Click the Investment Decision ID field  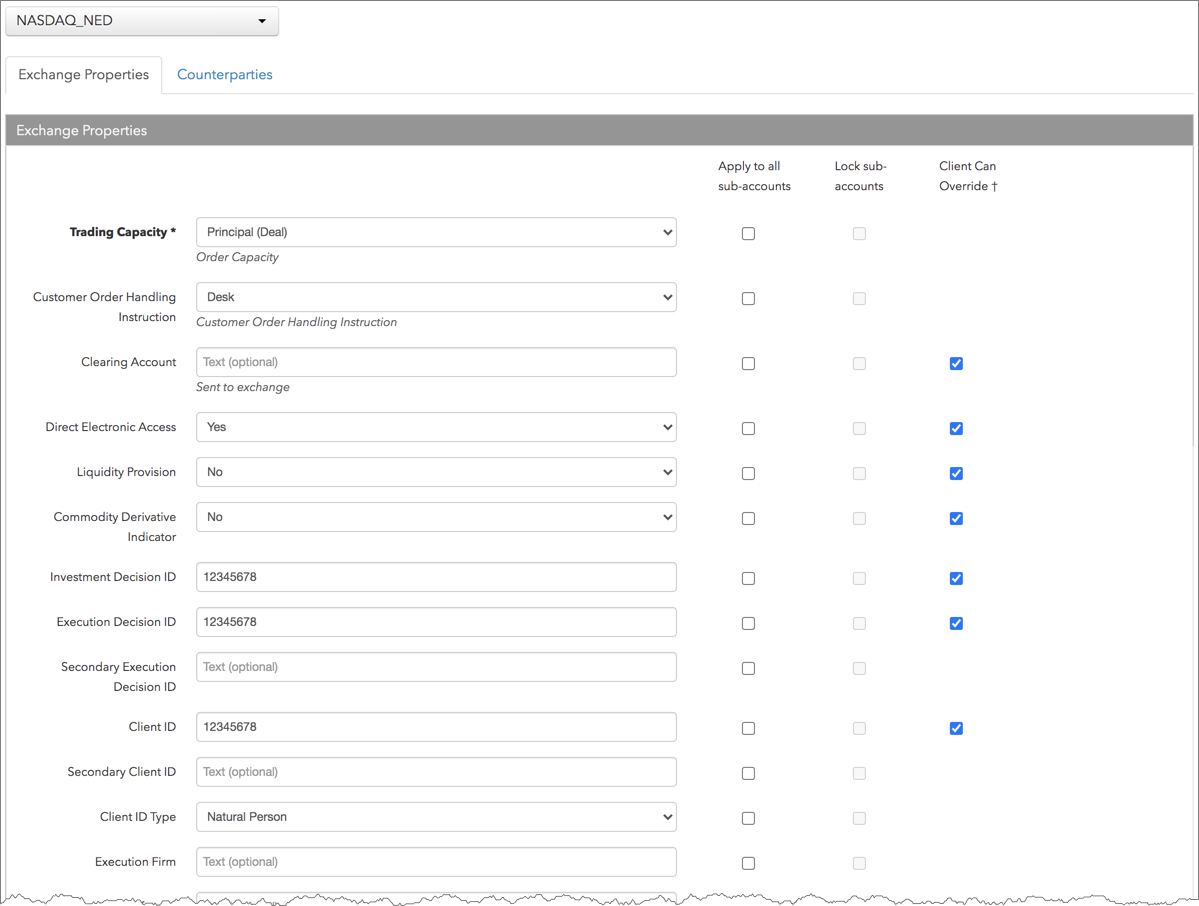(x=436, y=577)
